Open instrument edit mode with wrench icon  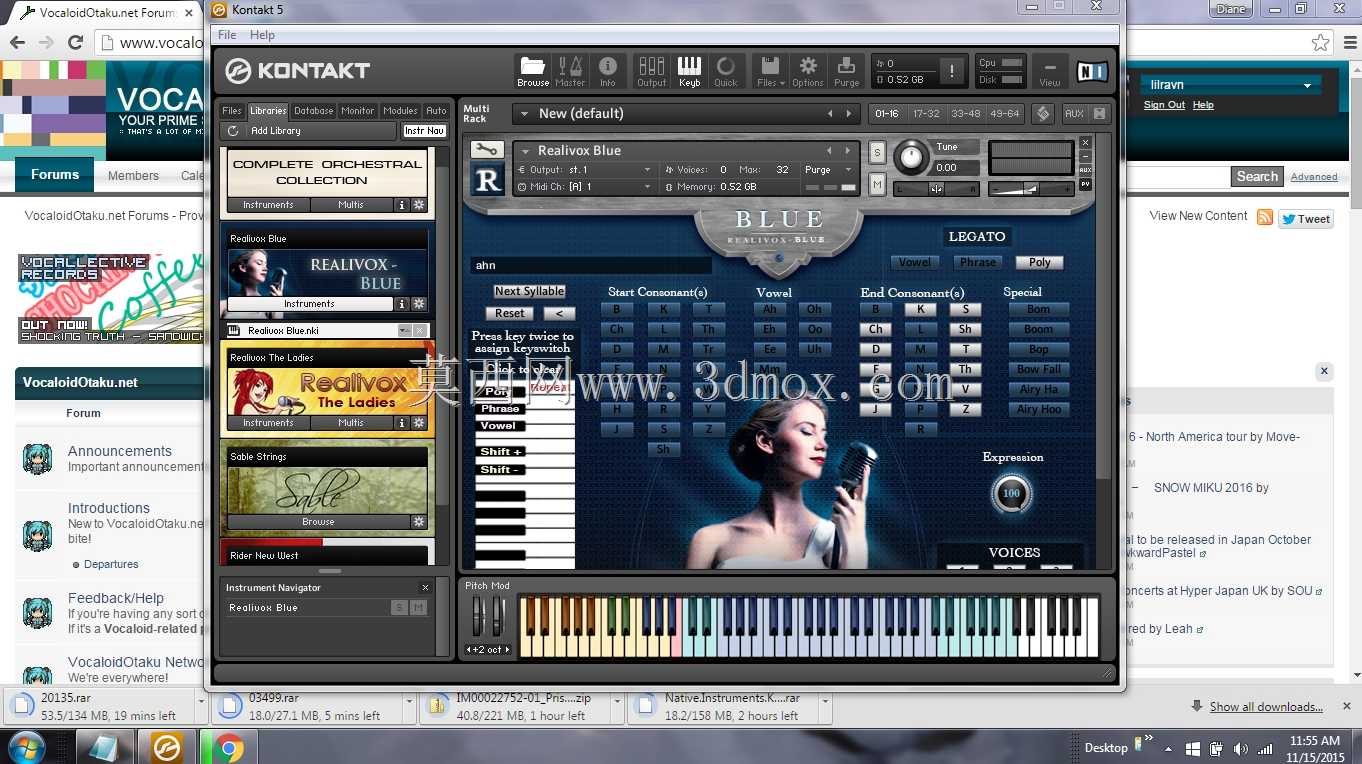tap(486, 150)
